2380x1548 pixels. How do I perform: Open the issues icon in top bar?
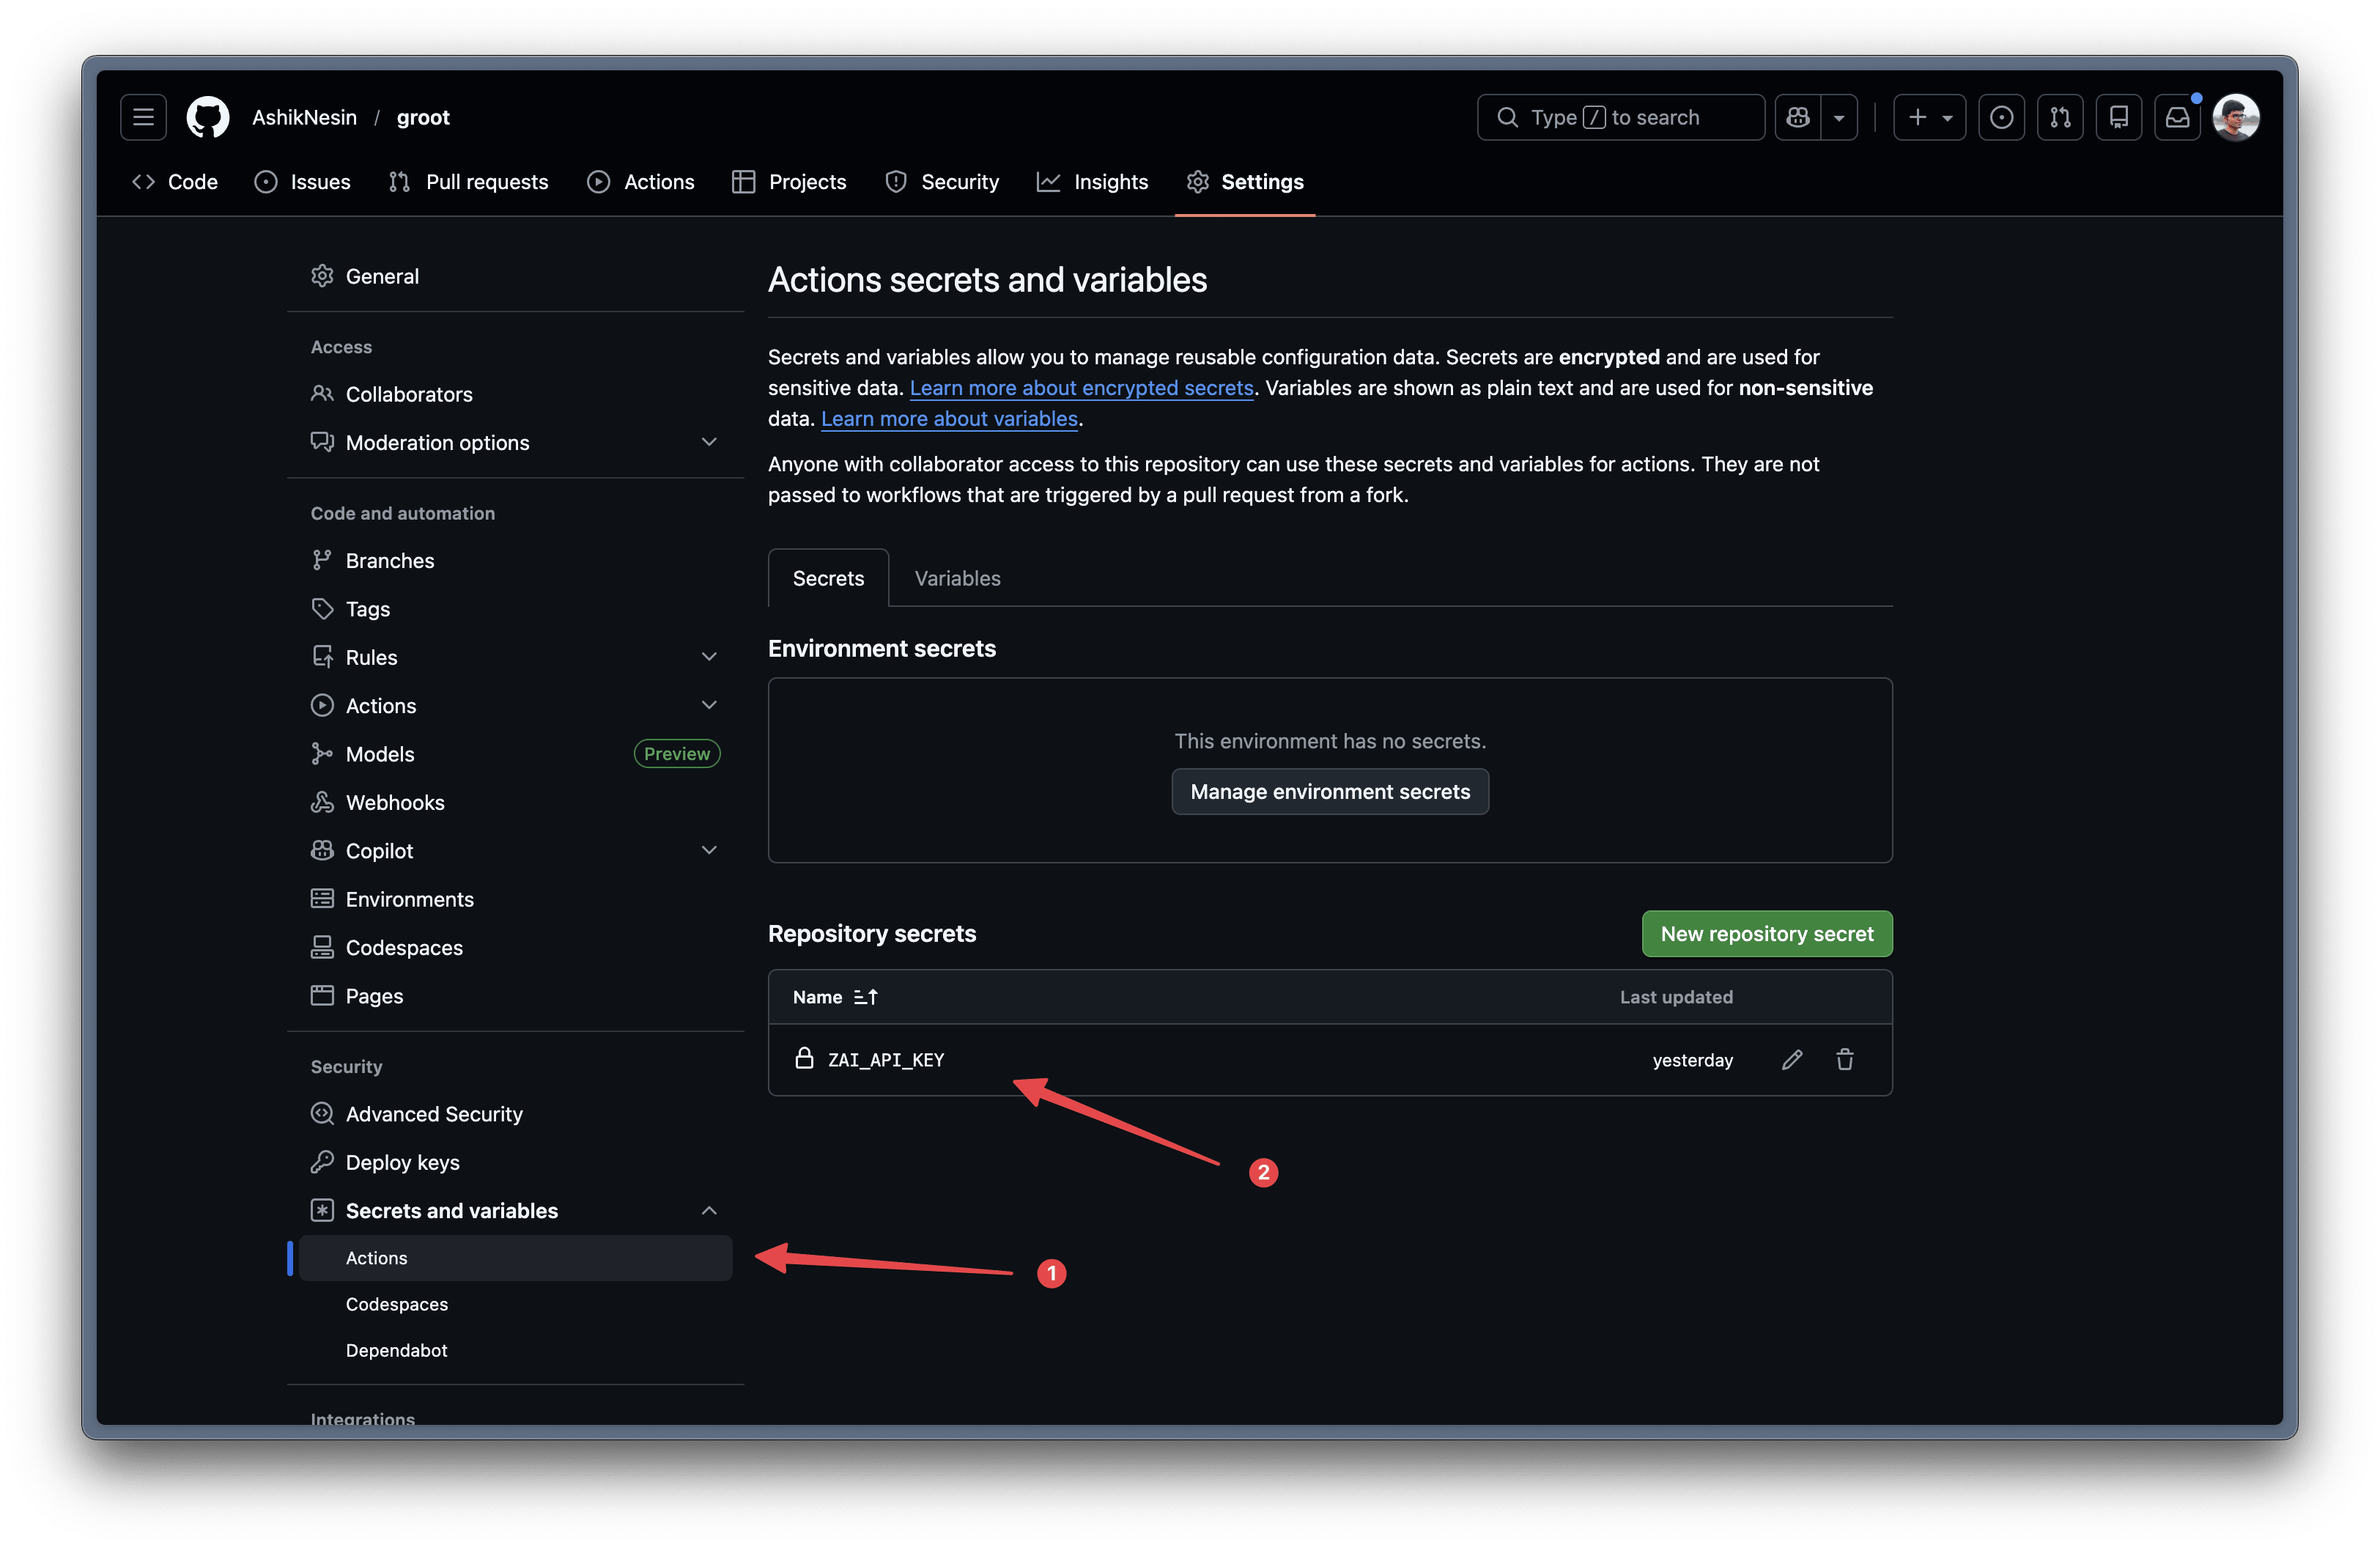coord(2001,117)
